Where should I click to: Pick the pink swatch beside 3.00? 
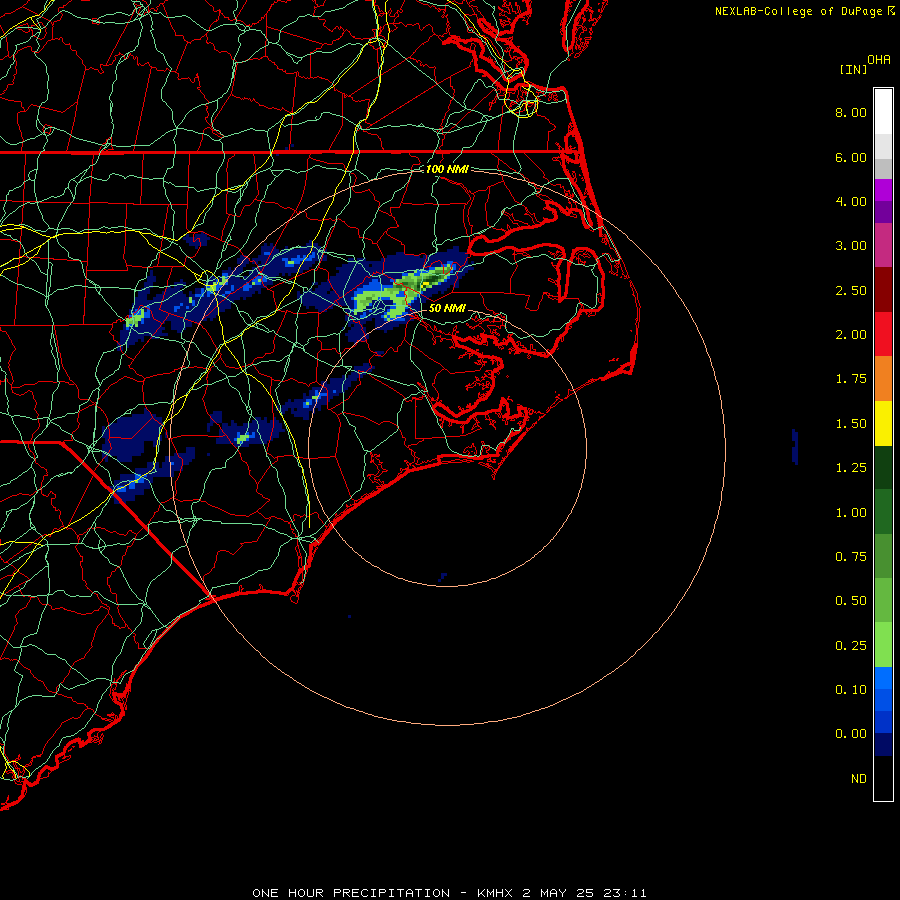pos(883,246)
